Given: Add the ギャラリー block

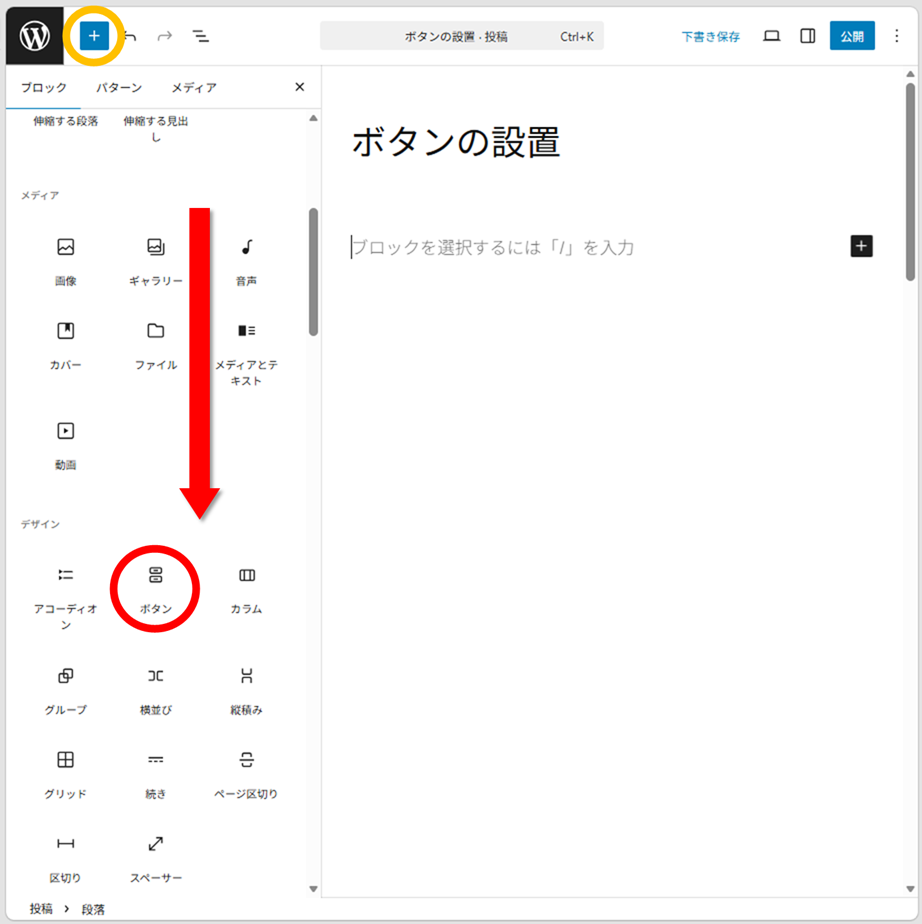Looking at the screenshot, I should tap(155, 259).
